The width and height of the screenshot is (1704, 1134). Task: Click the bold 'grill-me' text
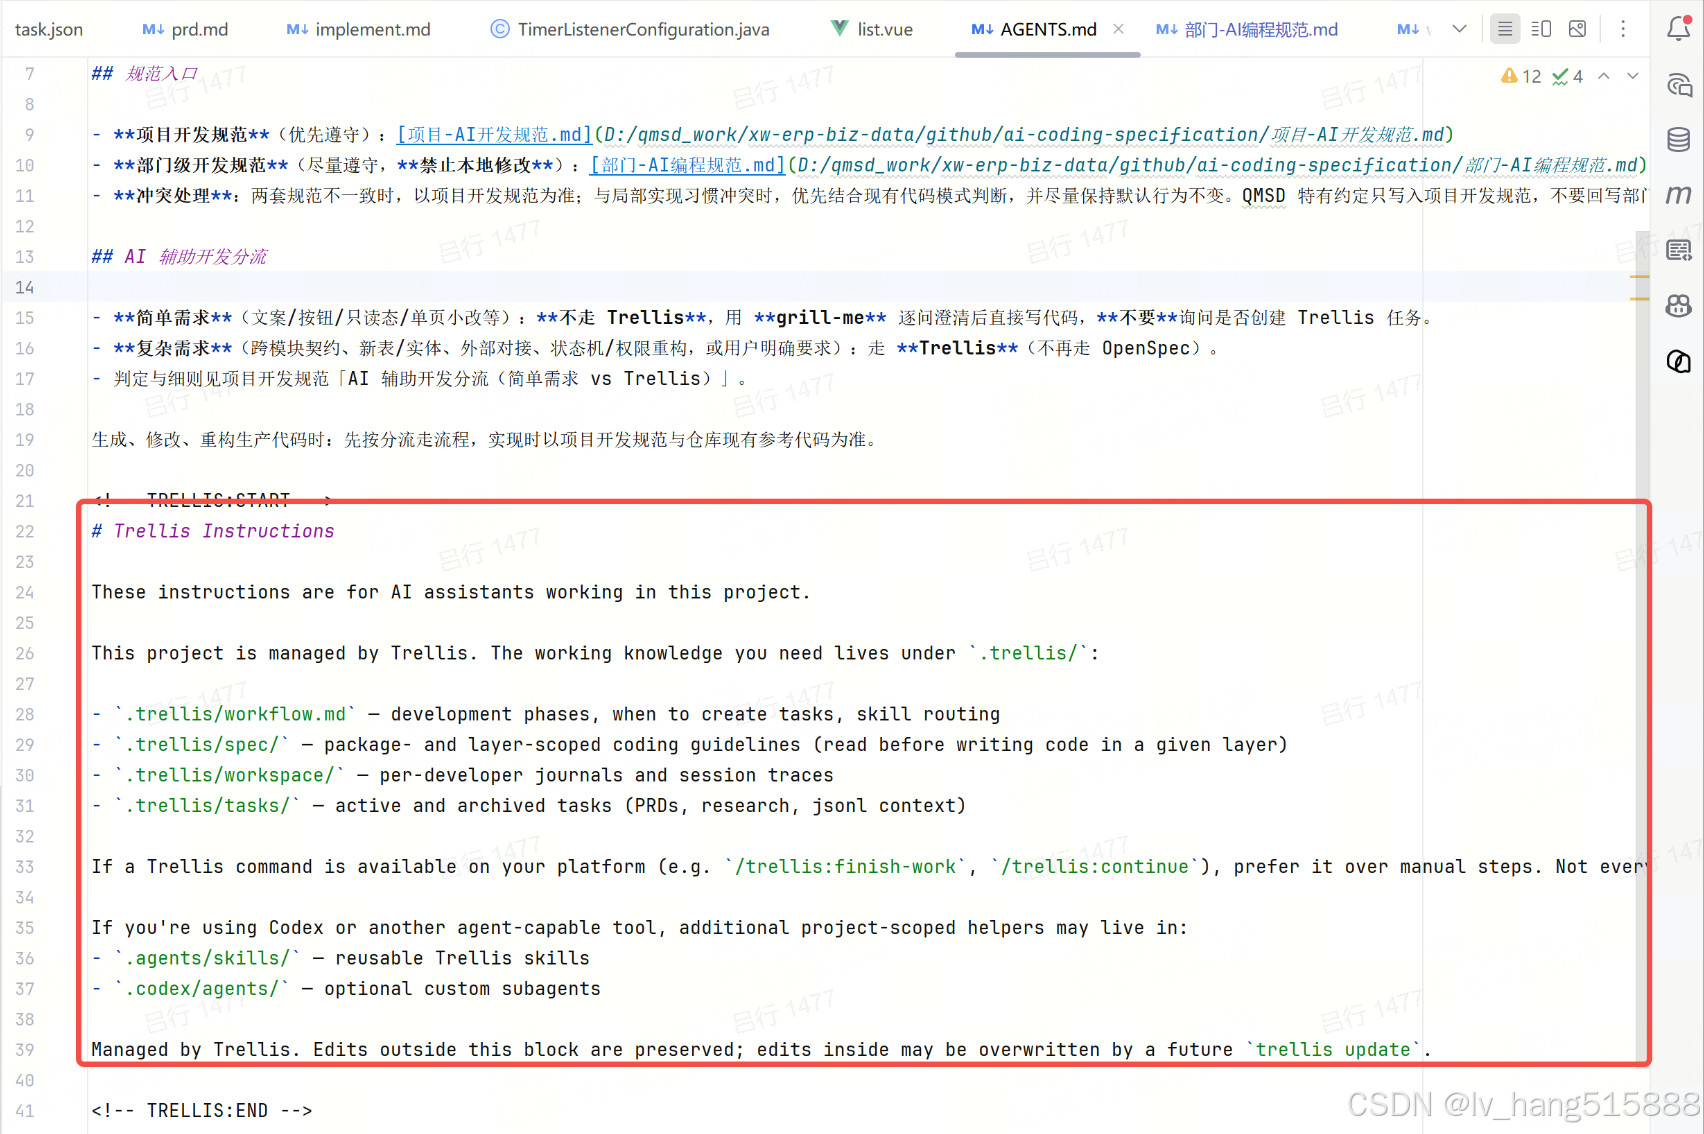click(x=820, y=317)
